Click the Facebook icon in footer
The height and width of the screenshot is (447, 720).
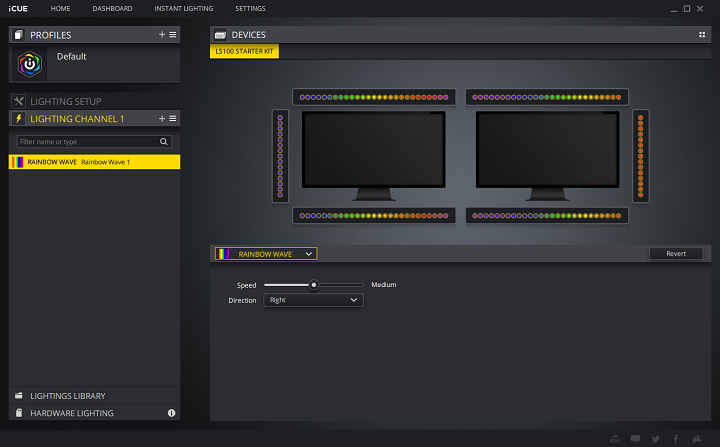(676, 439)
